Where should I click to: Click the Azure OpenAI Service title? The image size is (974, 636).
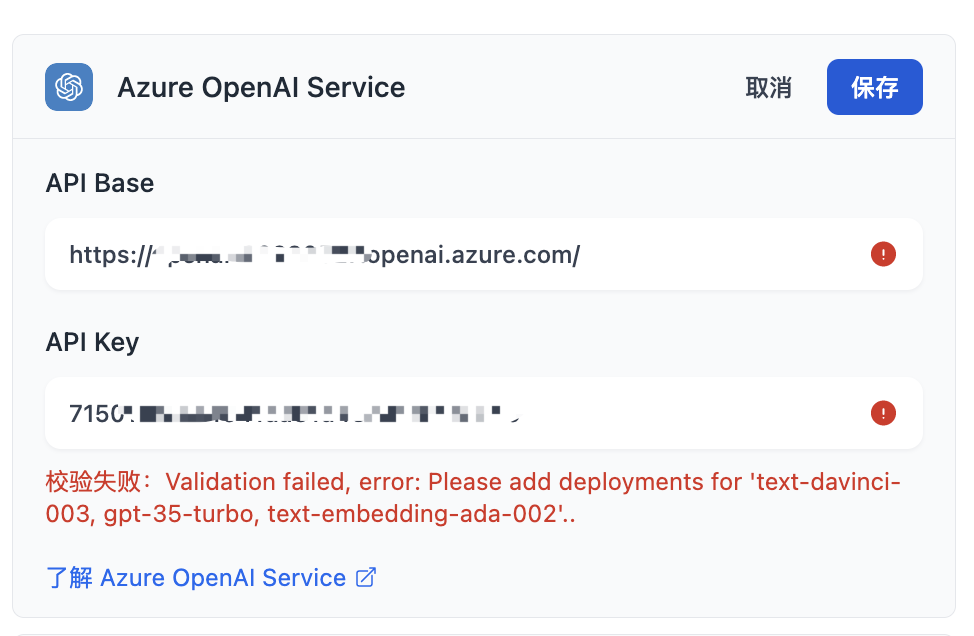(x=261, y=87)
